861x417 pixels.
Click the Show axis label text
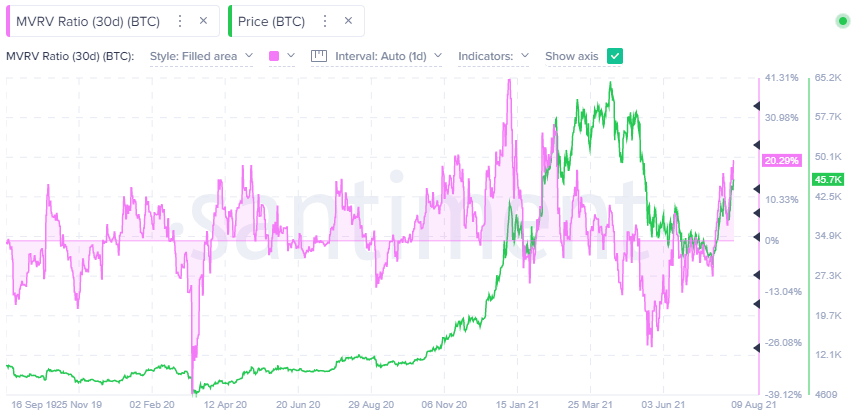coord(572,56)
